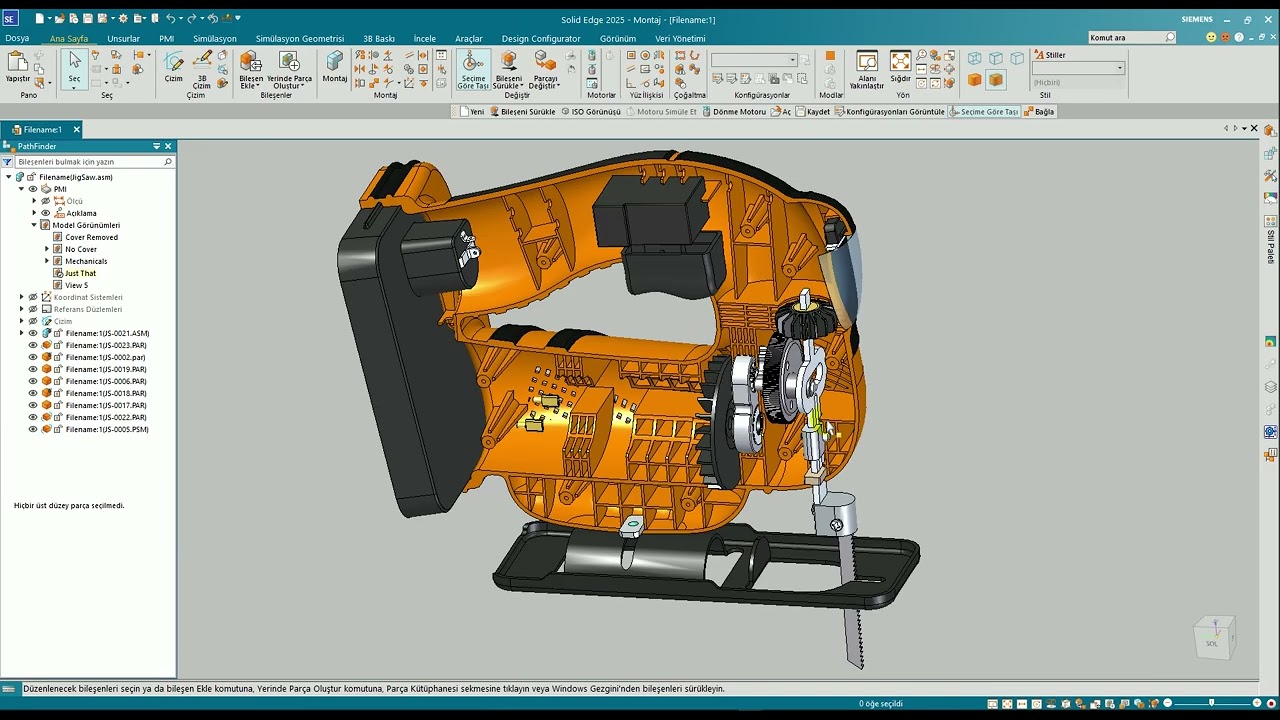
Task: Click the Dönme Motoru button
Action: pyautogui.click(x=734, y=112)
